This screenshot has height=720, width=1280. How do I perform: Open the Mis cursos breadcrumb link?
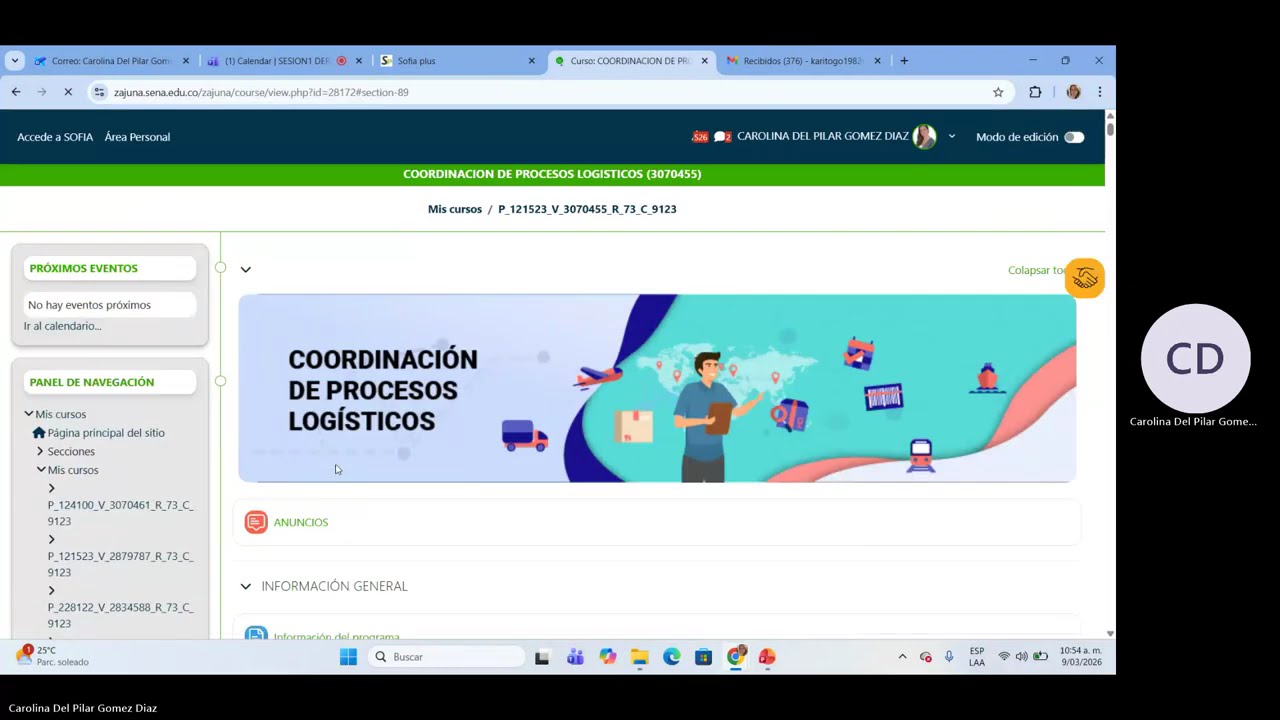(x=455, y=209)
